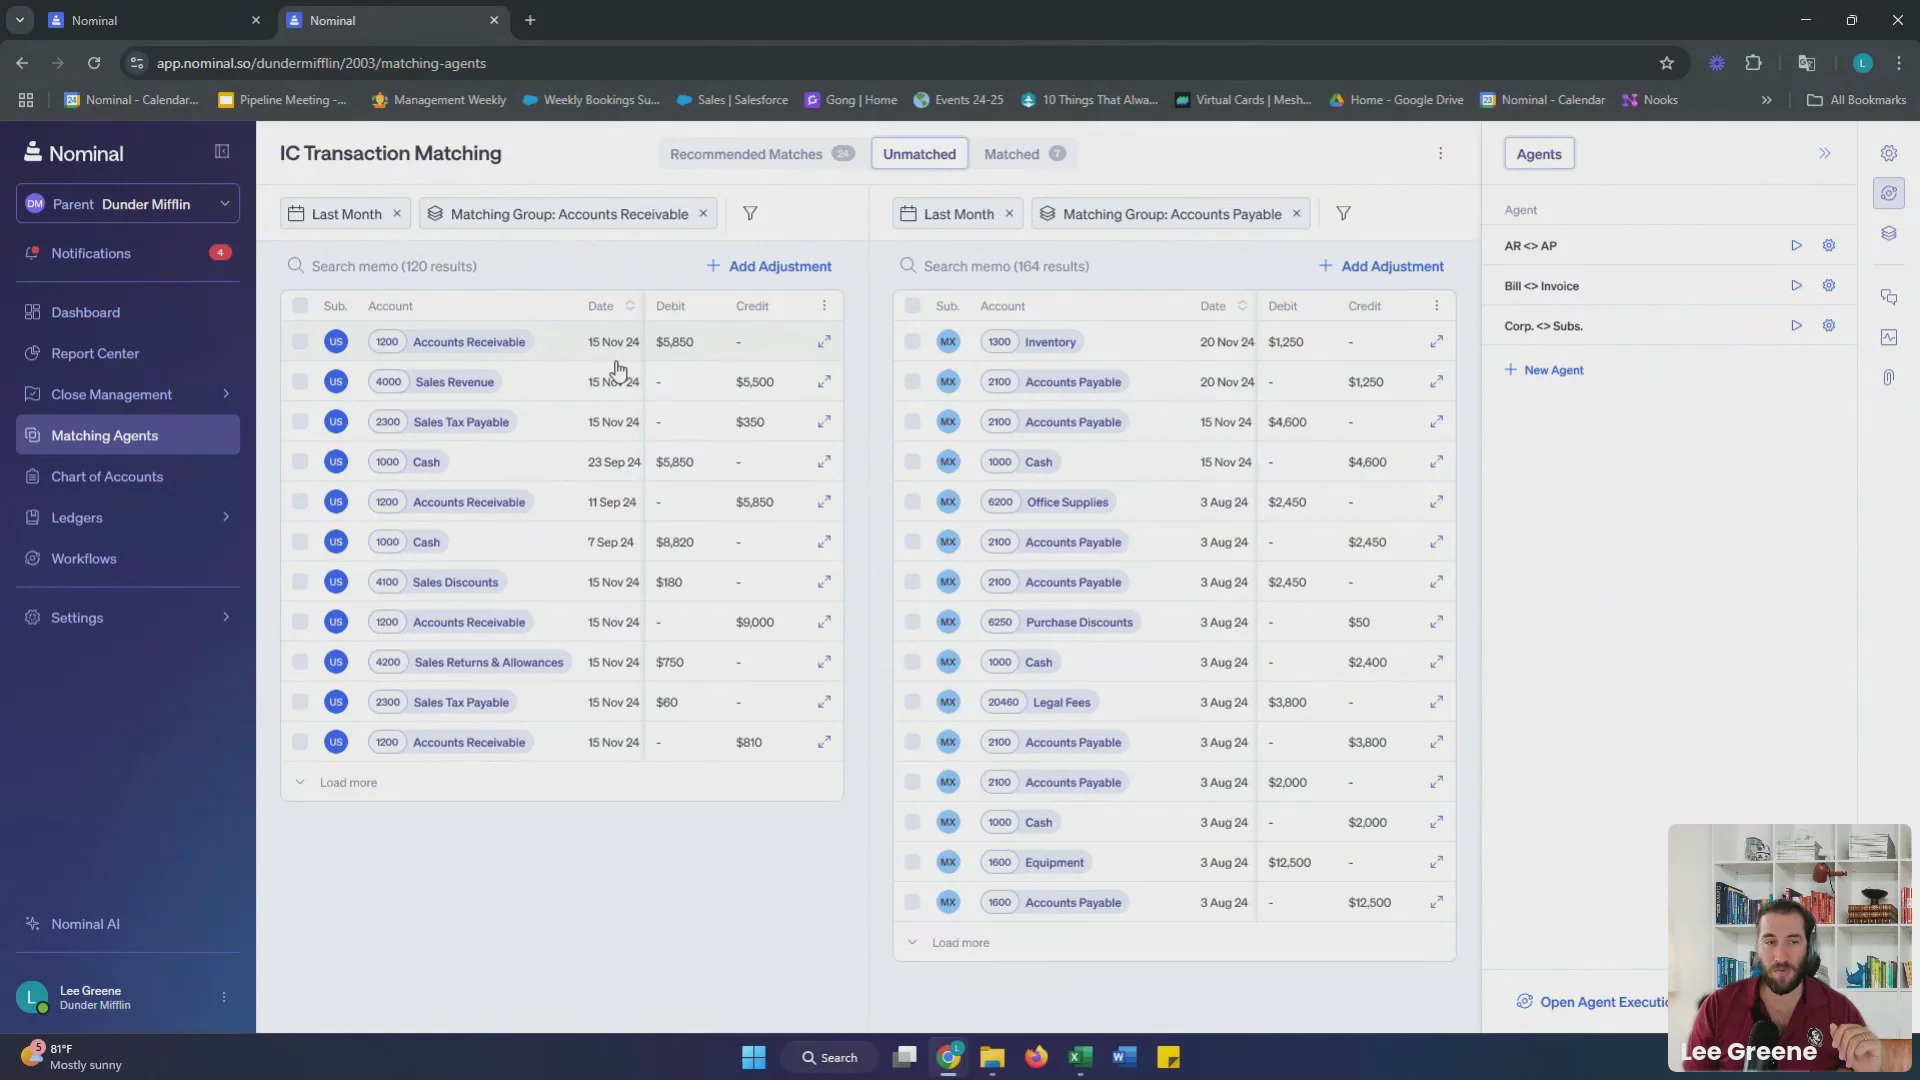Image resolution: width=1920 pixels, height=1080 pixels.
Task: Show more hidden bookmarks chevron
Action: click(x=1766, y=100)
